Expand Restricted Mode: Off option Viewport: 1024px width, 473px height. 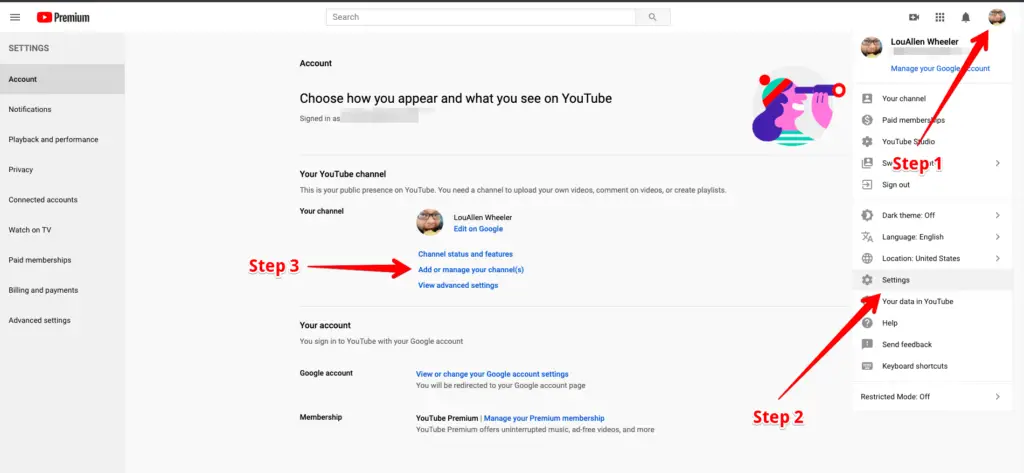coord(933,397)
